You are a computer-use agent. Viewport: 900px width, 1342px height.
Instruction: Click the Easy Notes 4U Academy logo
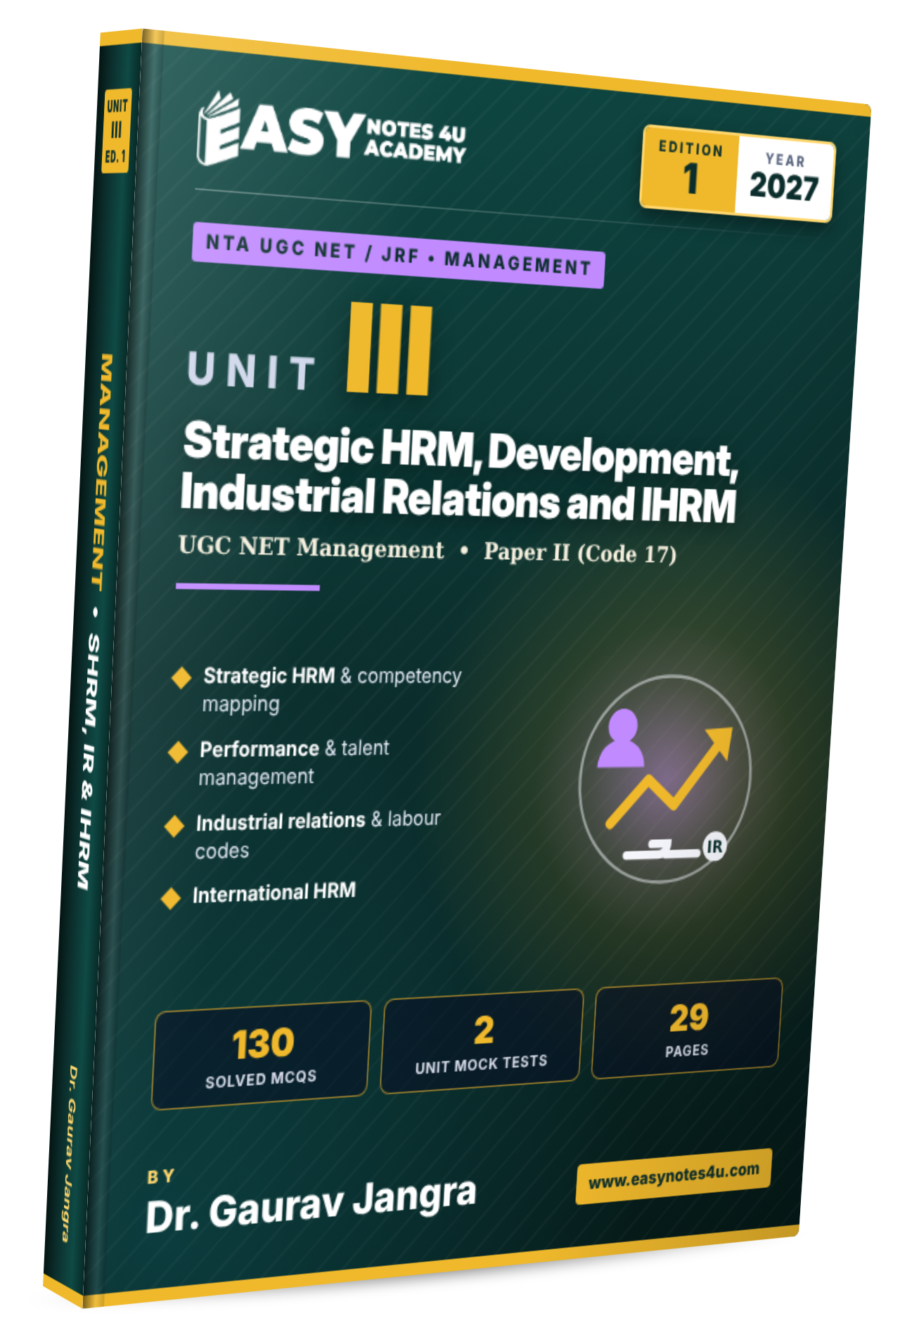[x=332, y=129]
